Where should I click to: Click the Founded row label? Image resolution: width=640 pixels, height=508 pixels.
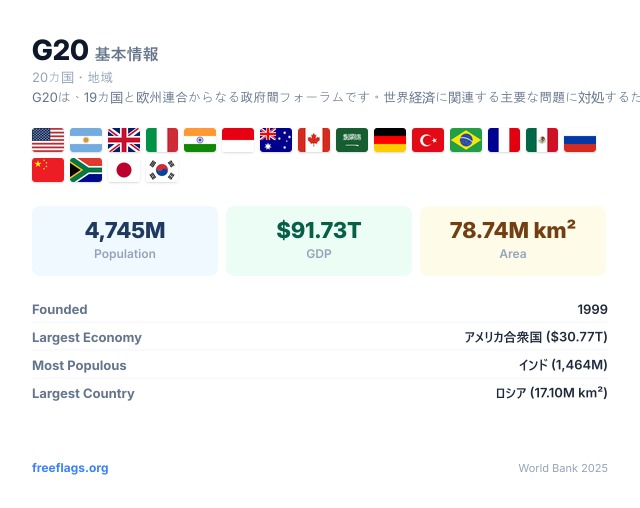[x=60, y=309]
